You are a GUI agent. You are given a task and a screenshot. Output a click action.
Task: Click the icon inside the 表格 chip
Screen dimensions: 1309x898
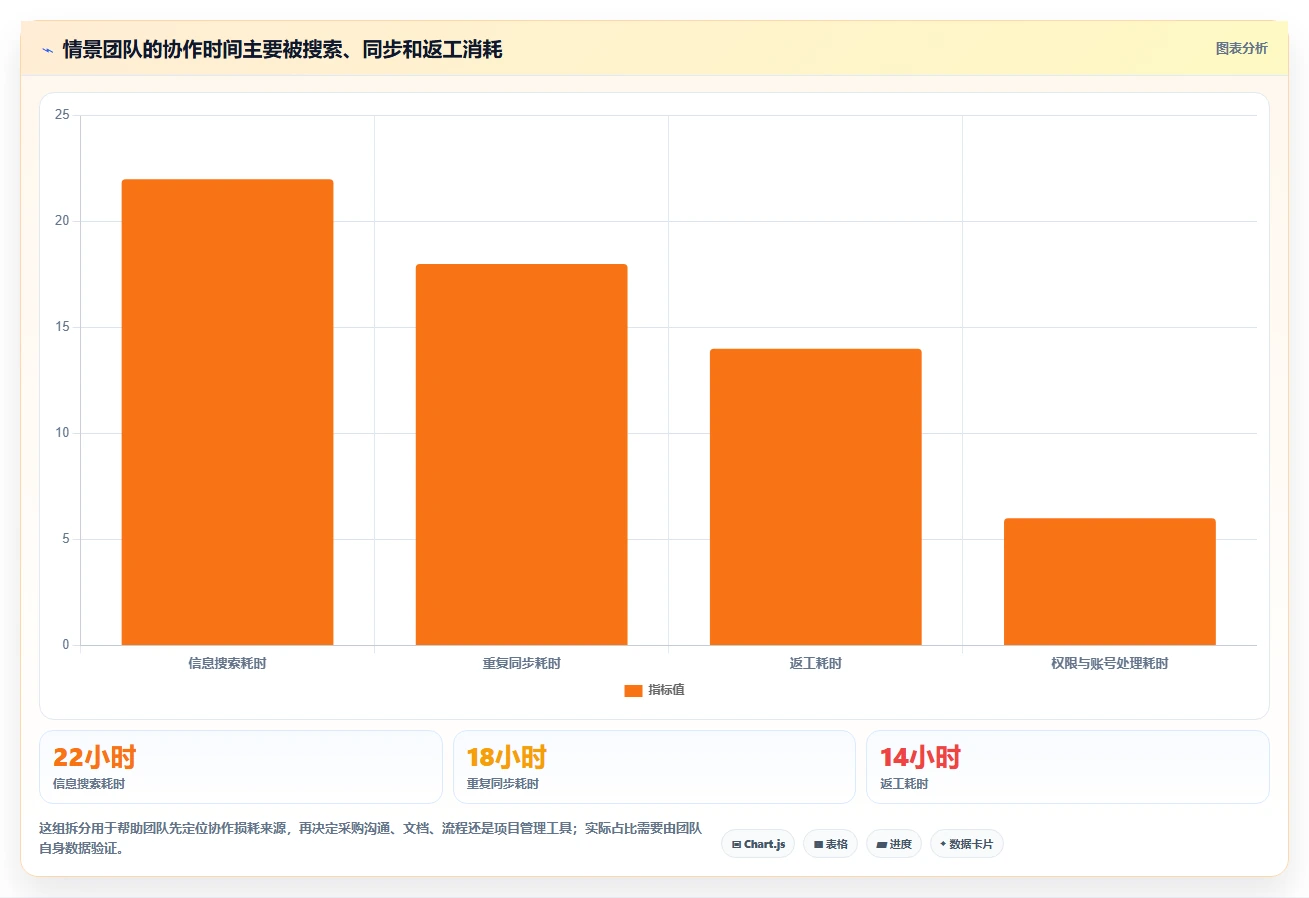(818, 844)
